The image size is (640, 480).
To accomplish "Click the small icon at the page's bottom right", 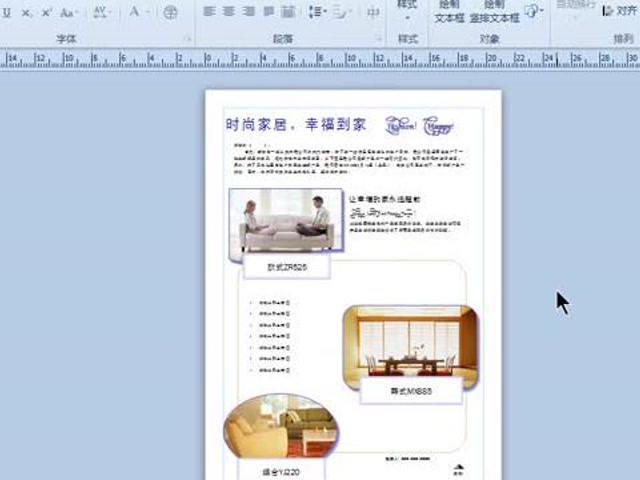I will pyautogui.click(x=458, y=469).
